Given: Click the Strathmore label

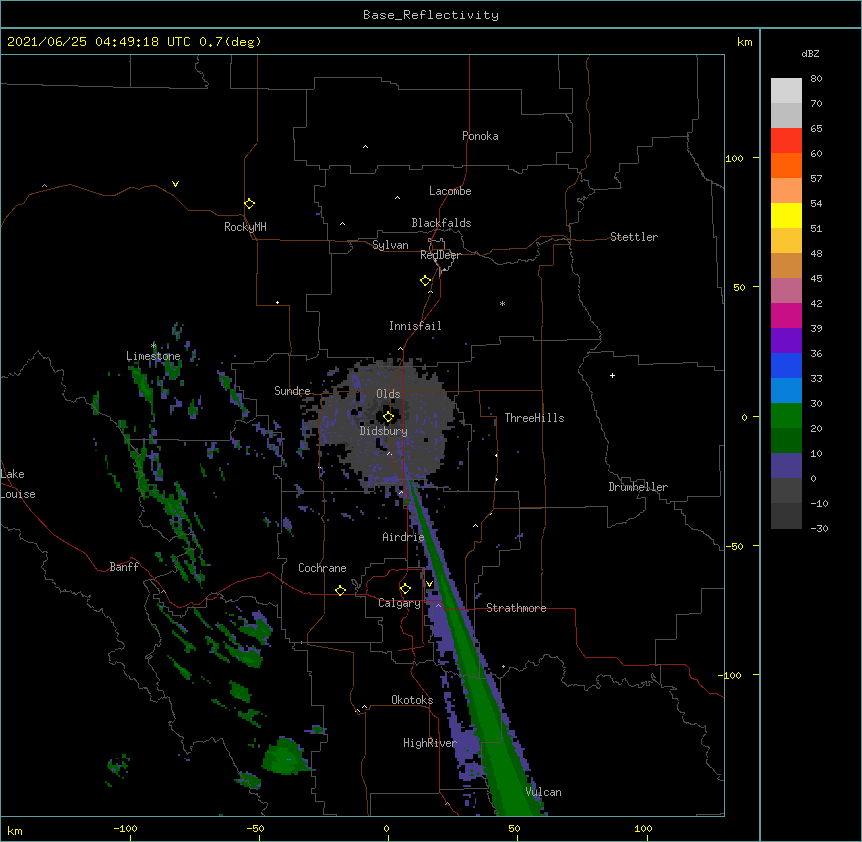Looking at the screenshot, I should pos(516,608).
